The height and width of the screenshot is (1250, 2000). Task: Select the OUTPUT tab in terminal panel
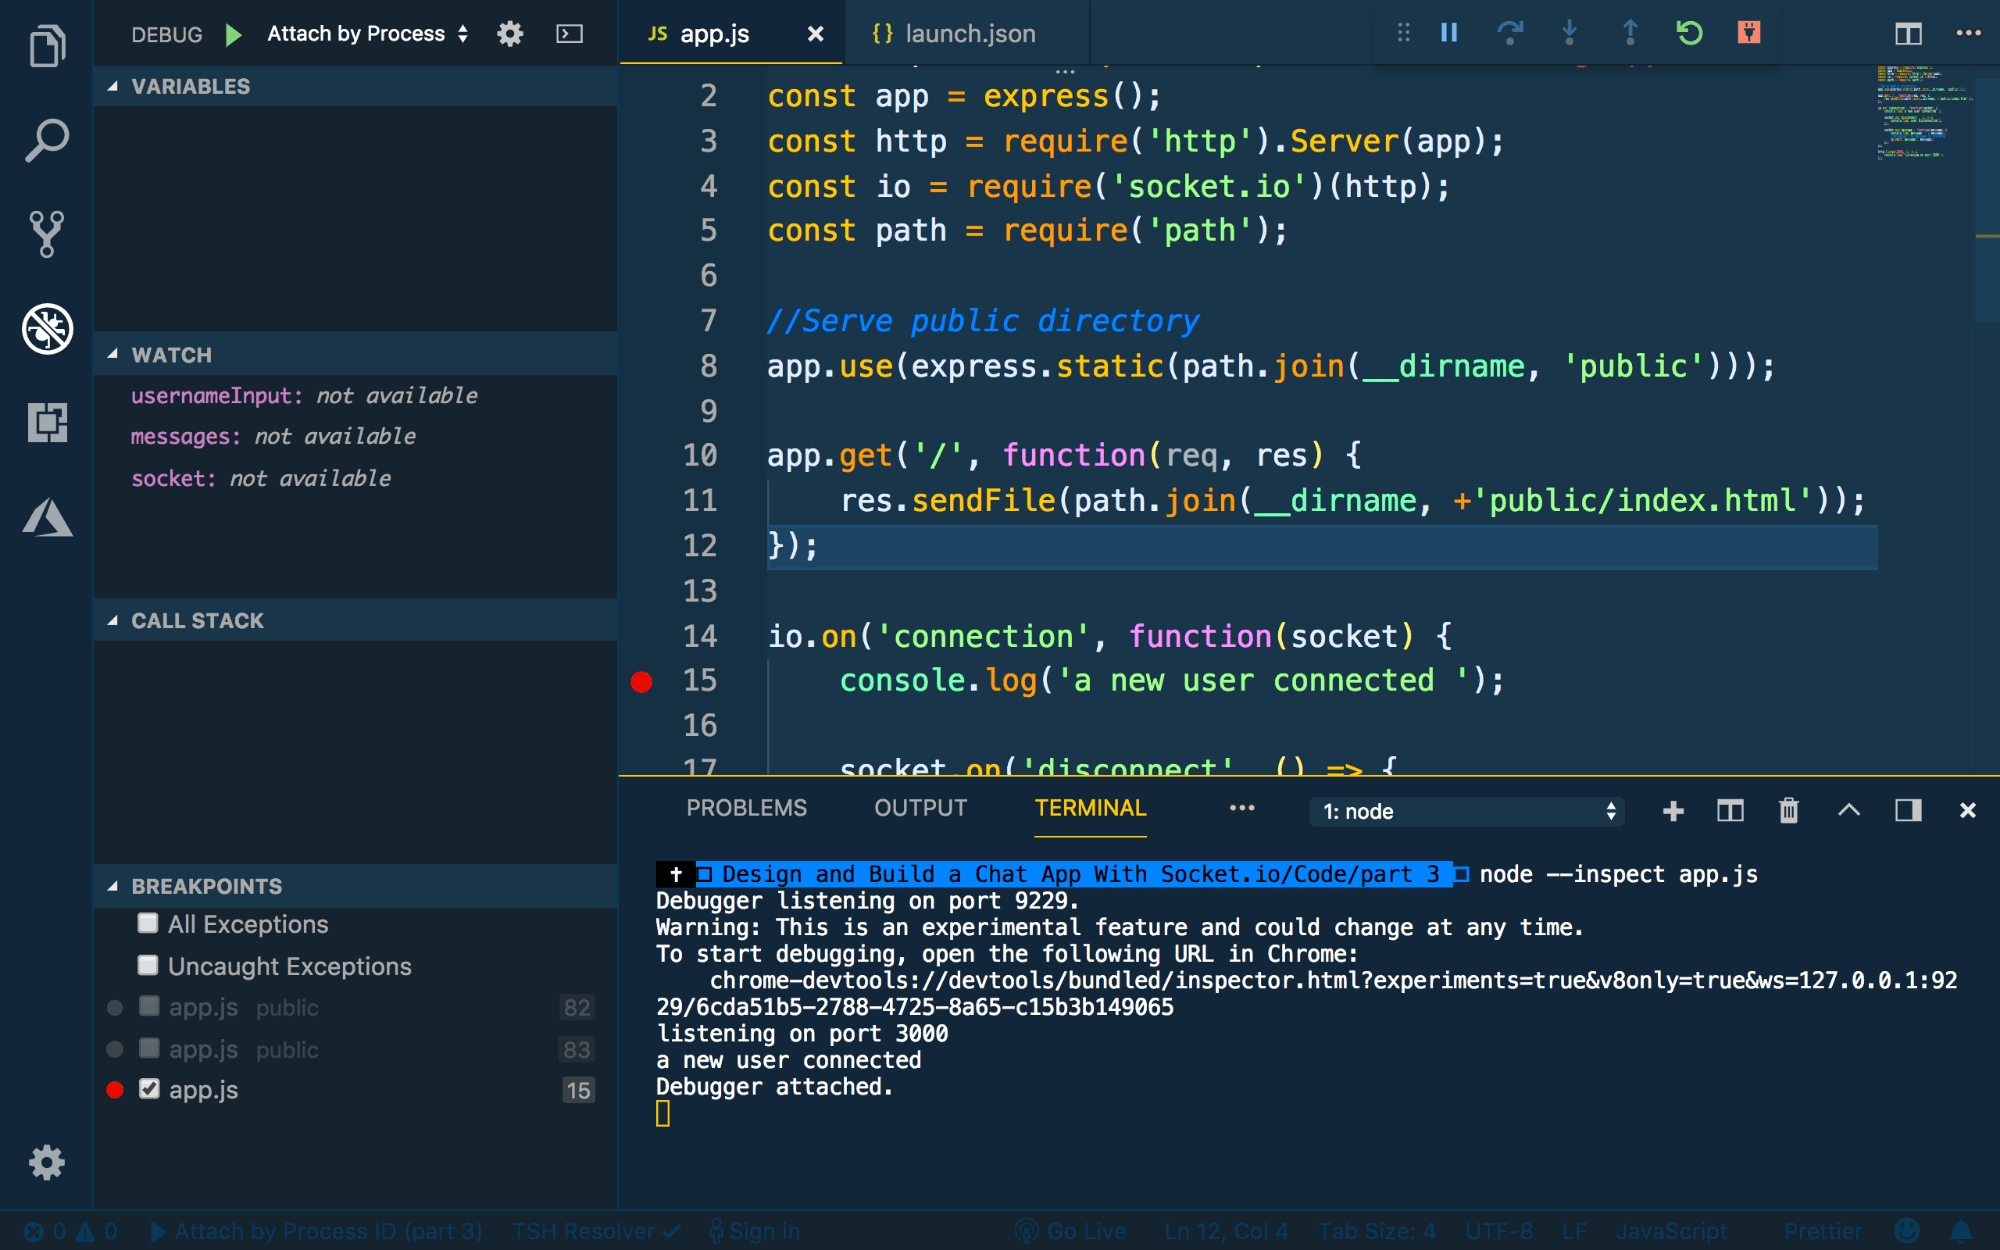pyautogui.click(x=920, y=808)
